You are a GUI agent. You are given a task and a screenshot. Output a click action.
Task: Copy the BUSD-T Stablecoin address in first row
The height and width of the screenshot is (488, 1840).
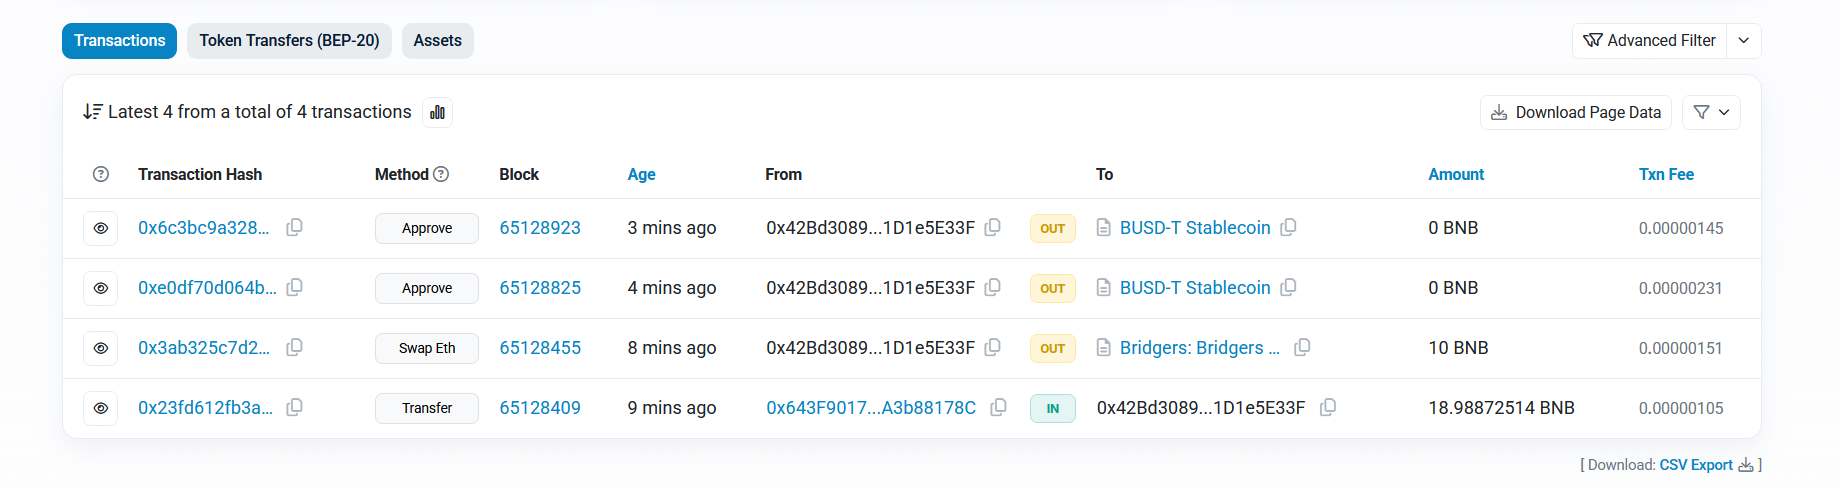click(x=1288, y=228)
